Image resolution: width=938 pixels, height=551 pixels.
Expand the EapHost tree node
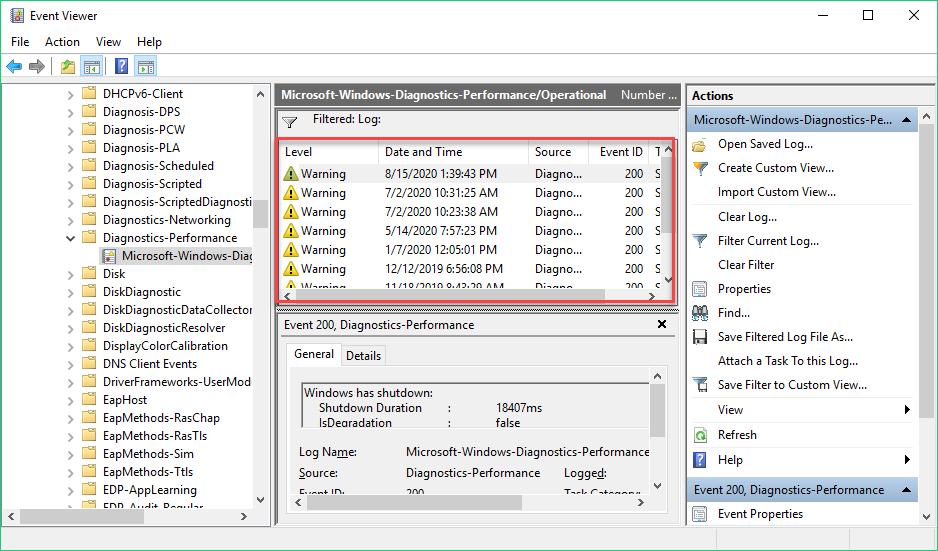[71, 400]
